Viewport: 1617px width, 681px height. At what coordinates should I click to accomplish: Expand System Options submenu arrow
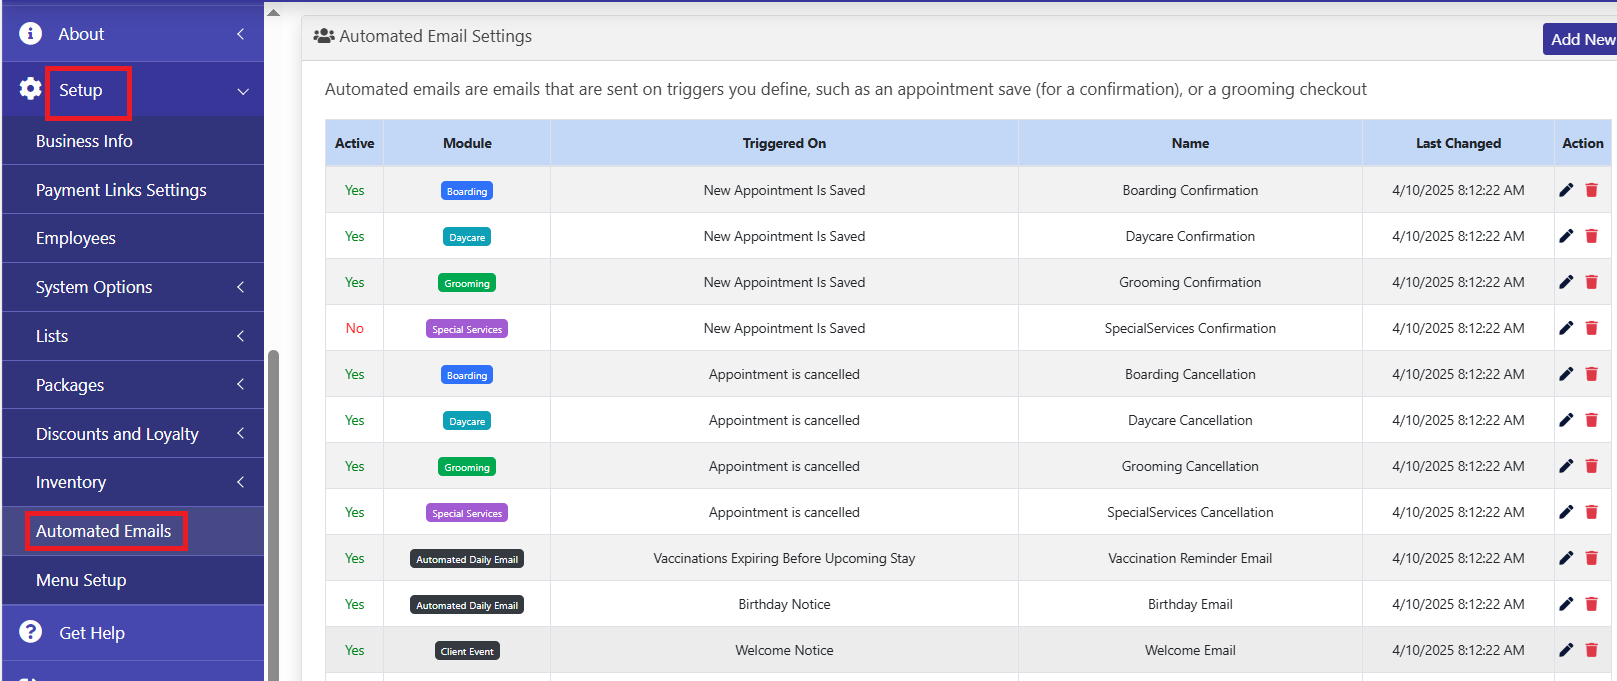pos(241,287)
